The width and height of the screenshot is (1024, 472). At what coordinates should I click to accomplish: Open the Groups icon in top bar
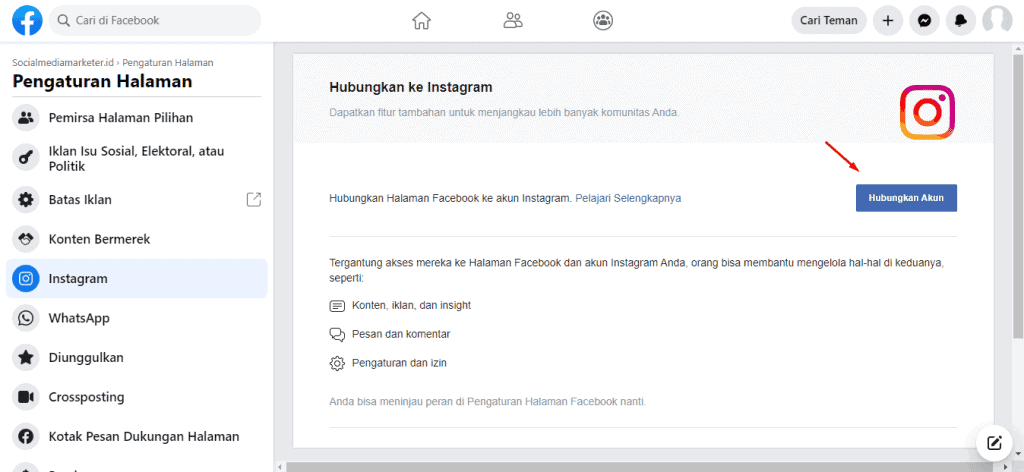[603, 20]
